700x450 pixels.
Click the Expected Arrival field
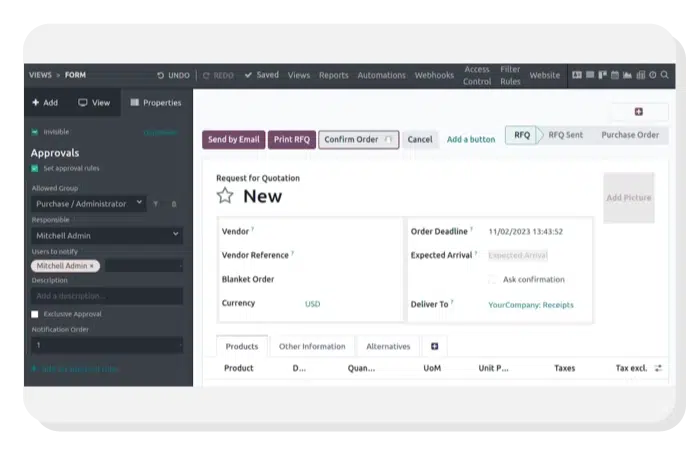point(517,255)
